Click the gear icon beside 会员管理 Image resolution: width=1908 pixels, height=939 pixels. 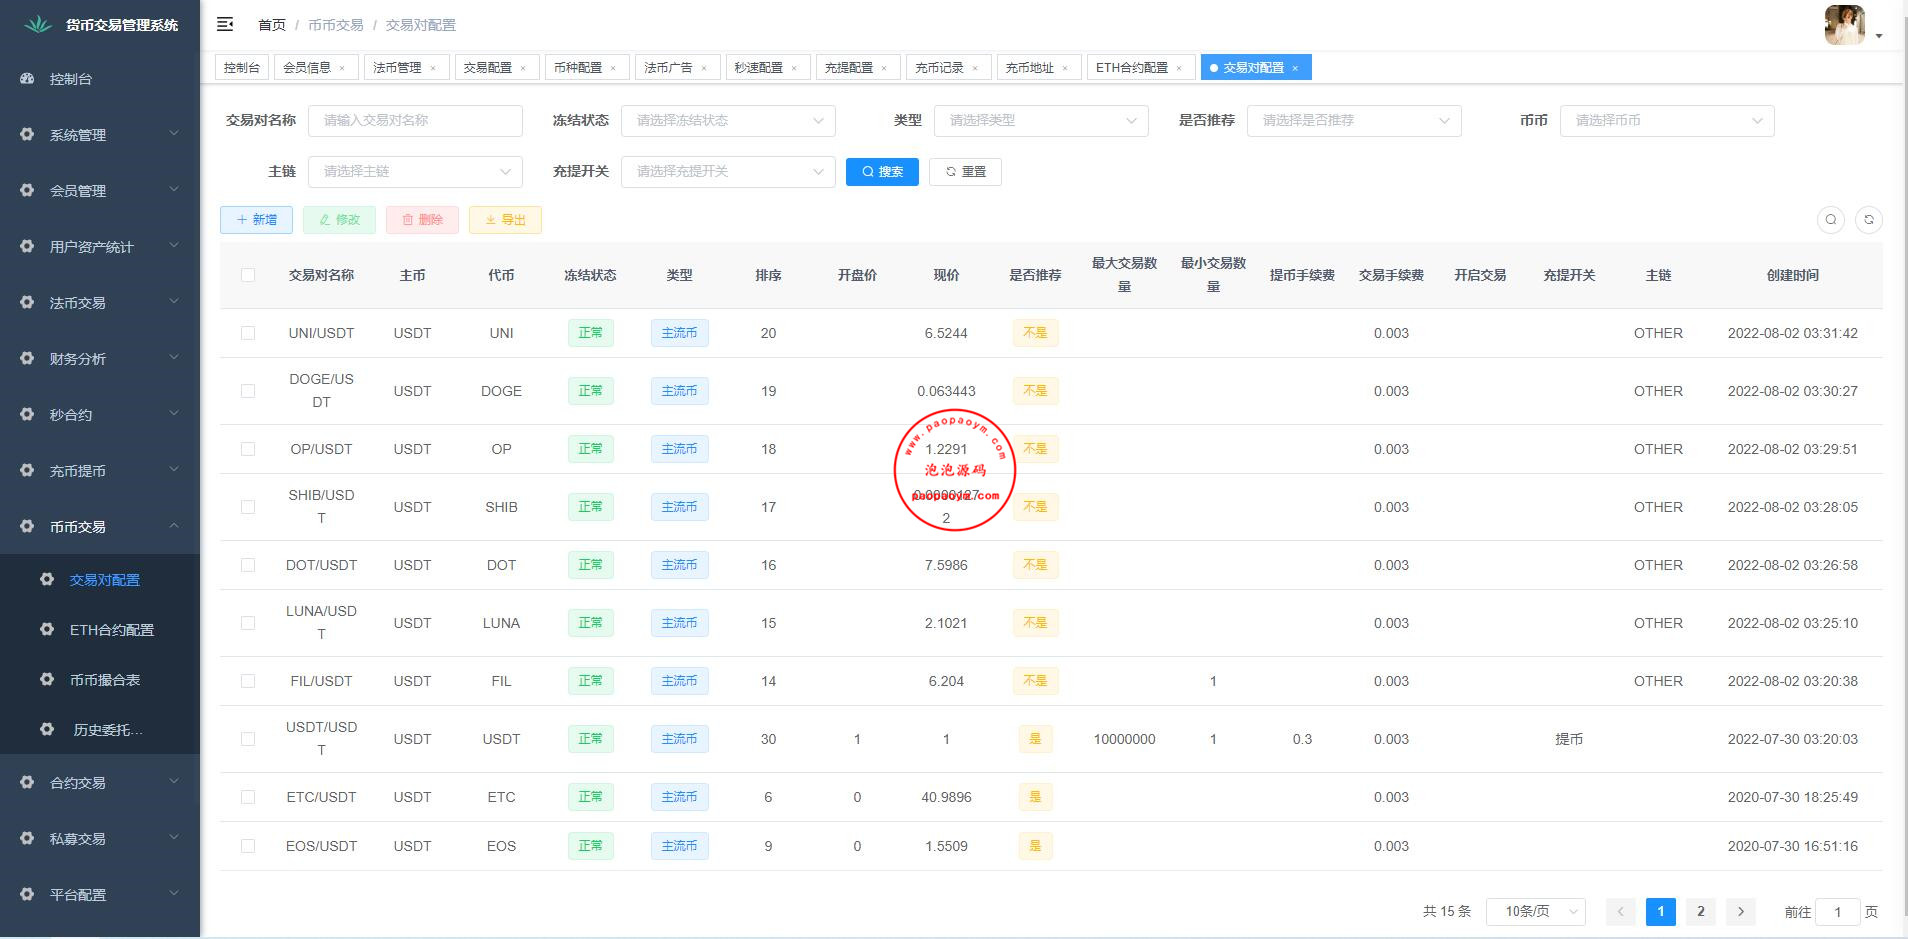click(27, 191)
